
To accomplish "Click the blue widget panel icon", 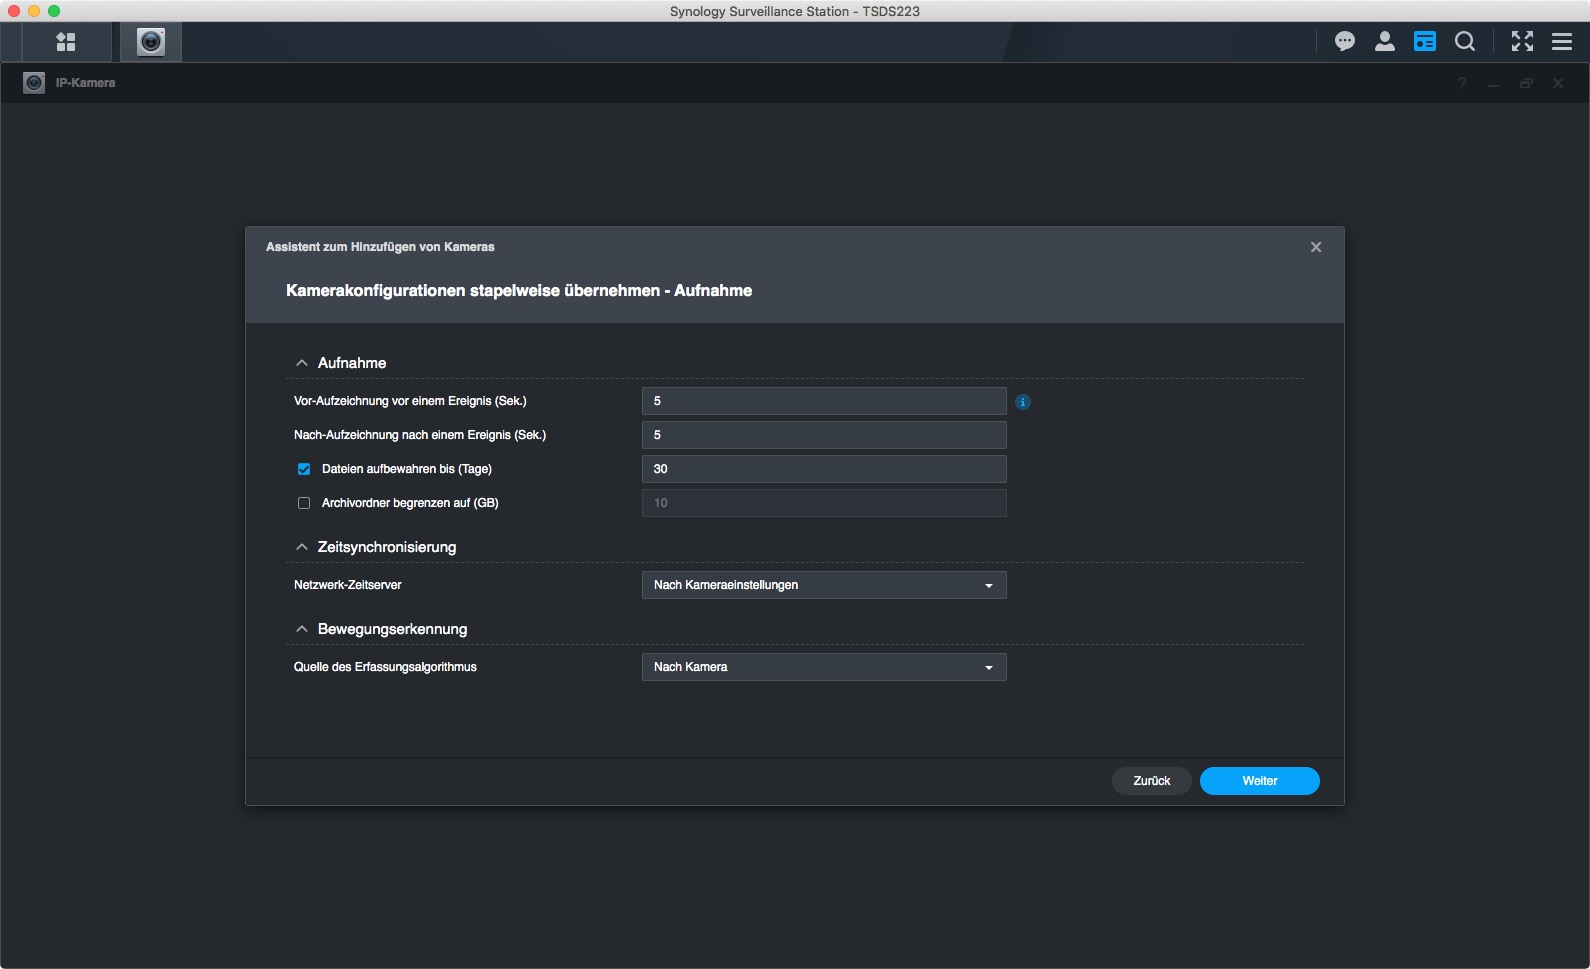I will 1425,41.
